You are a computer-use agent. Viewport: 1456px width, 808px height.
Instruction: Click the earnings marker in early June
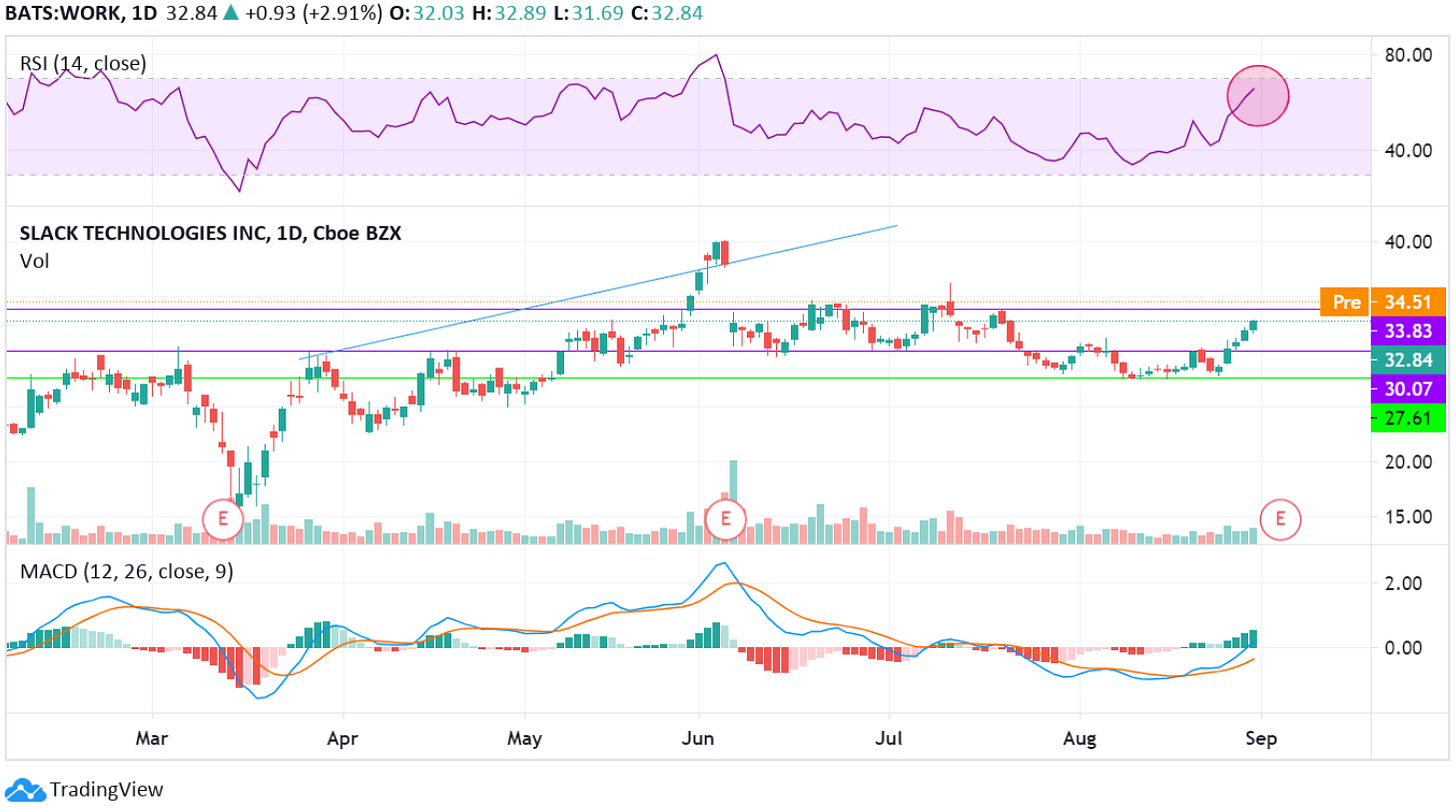coord(726,518)
